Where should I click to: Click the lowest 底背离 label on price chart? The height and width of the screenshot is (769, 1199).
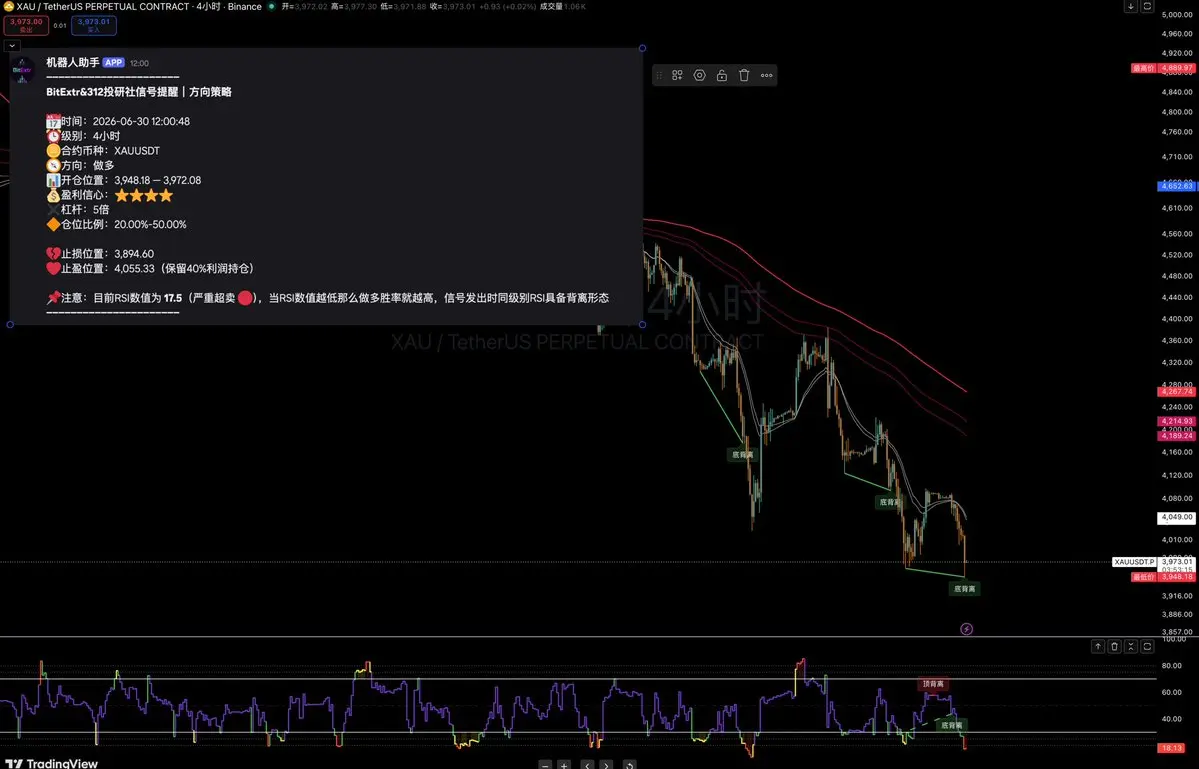tap(964, 589)
